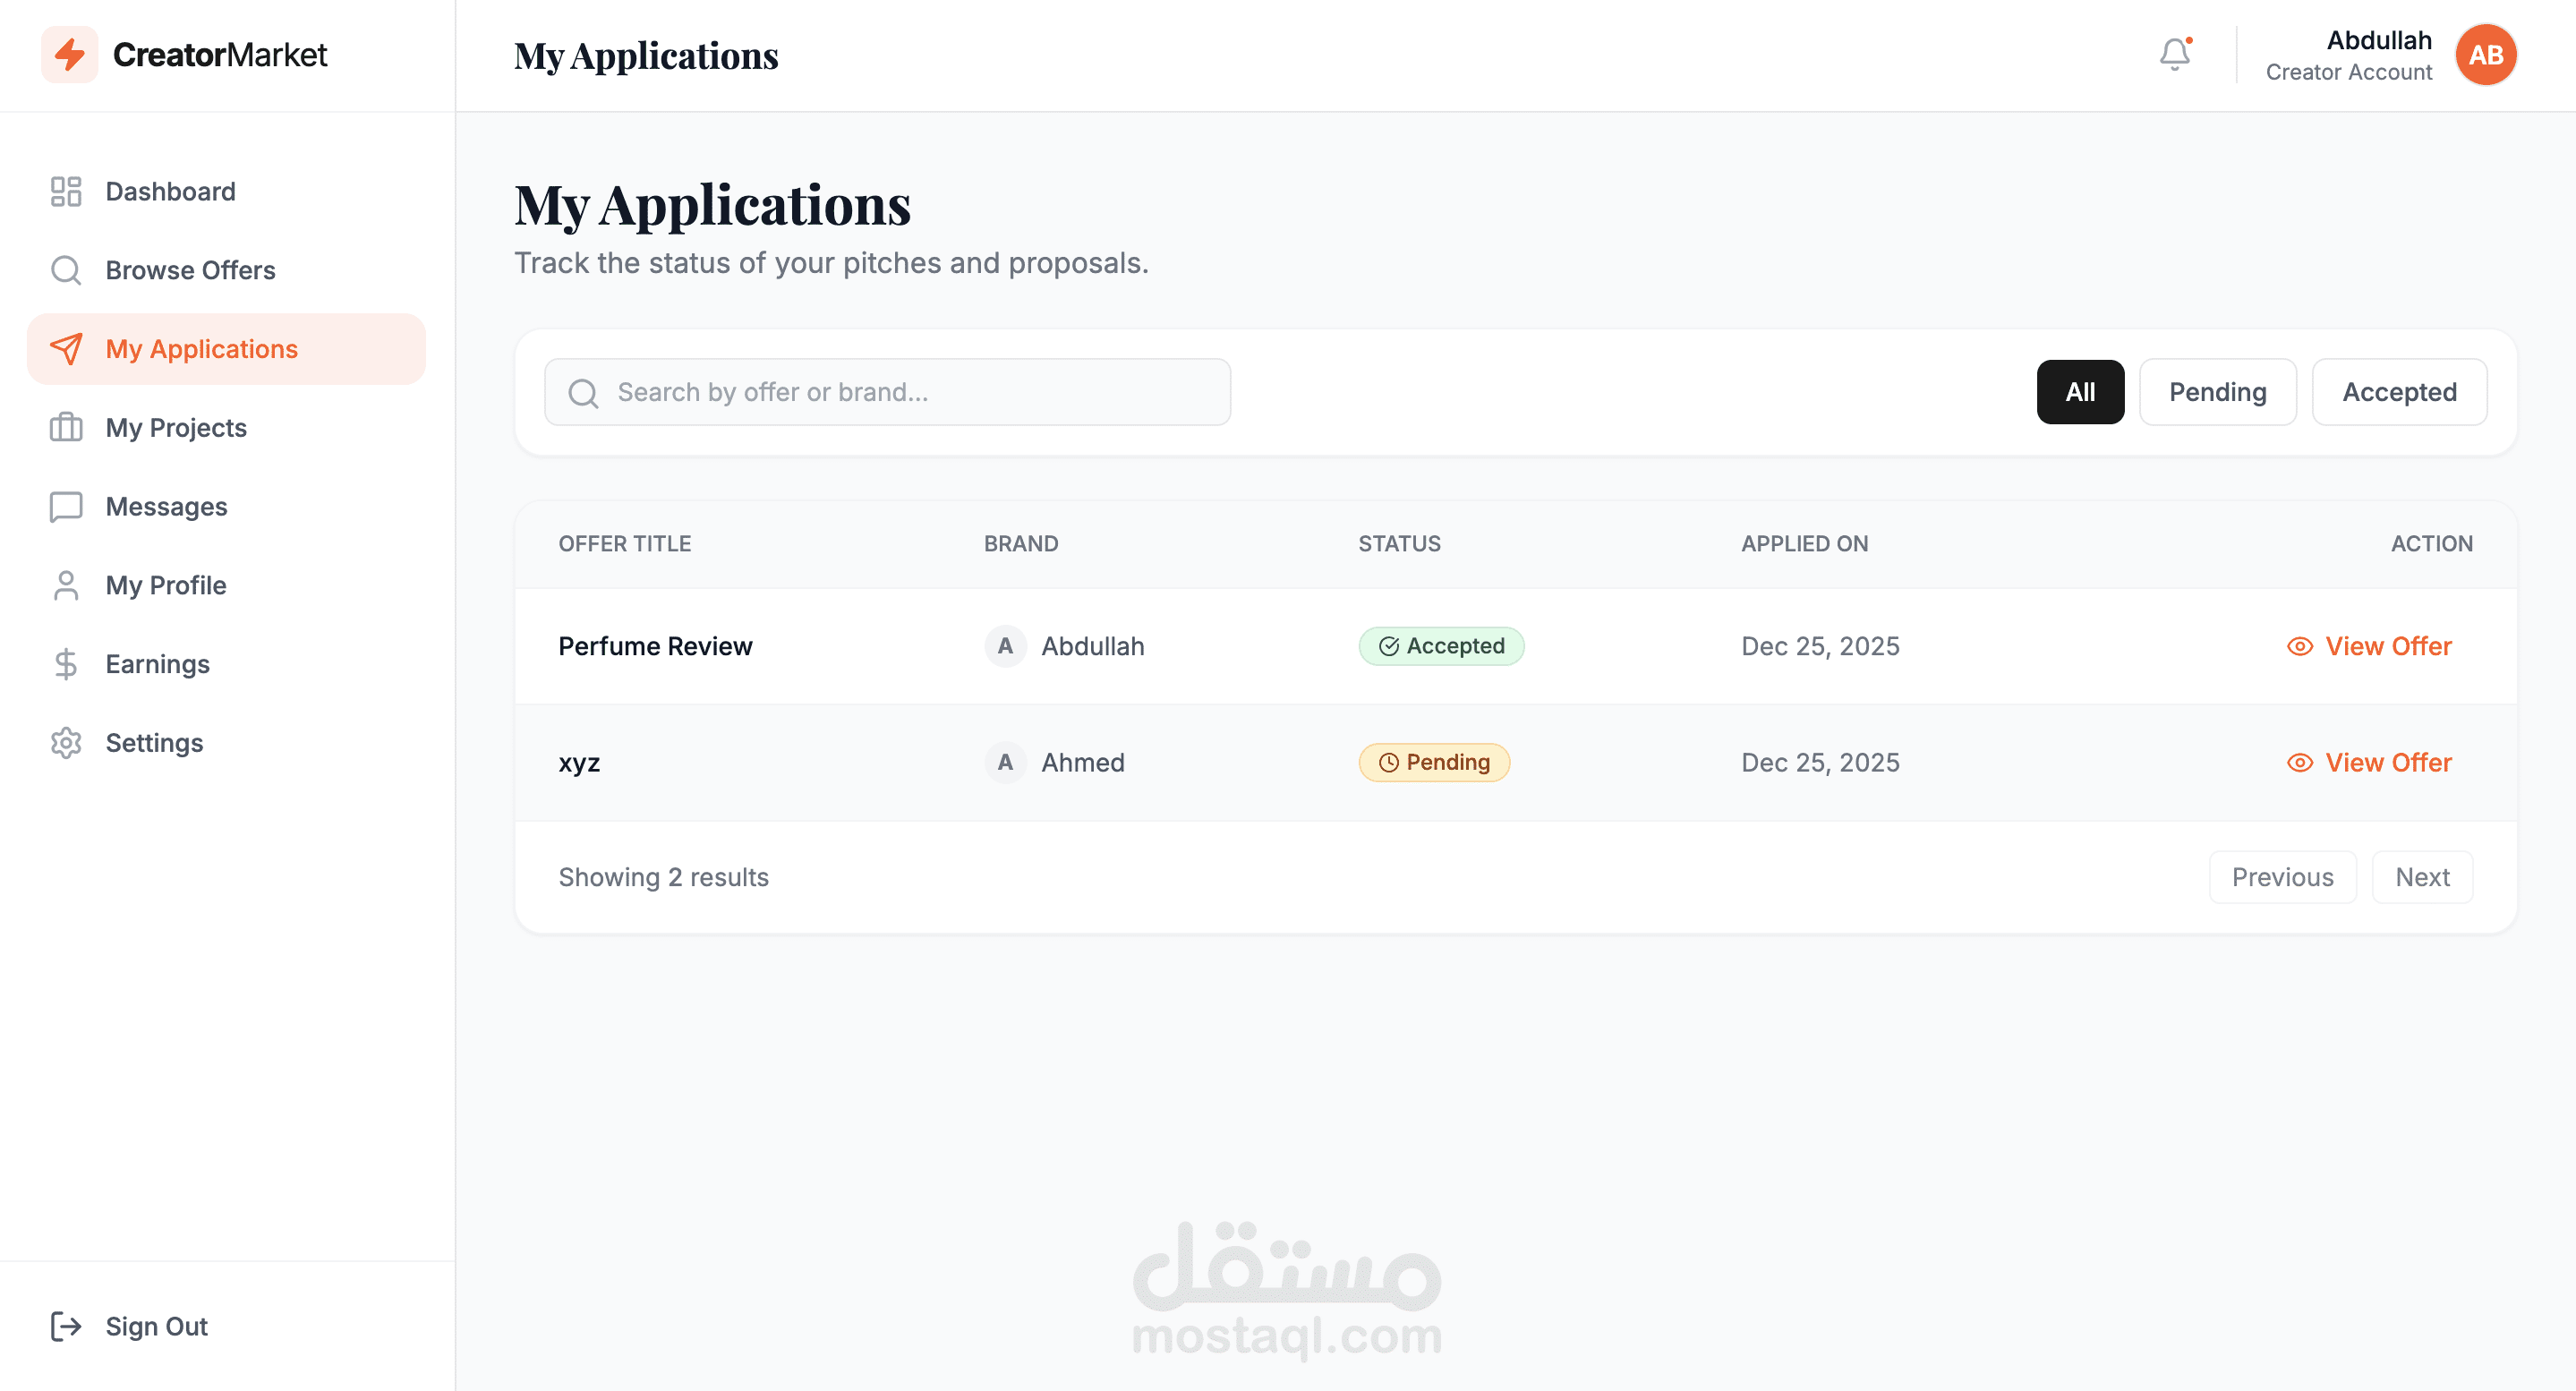Viewport: 2576px width, 1391px height.
Task: Open Browse Offers in sidebar
Action: pyautogui.click(x=190, y=270)
